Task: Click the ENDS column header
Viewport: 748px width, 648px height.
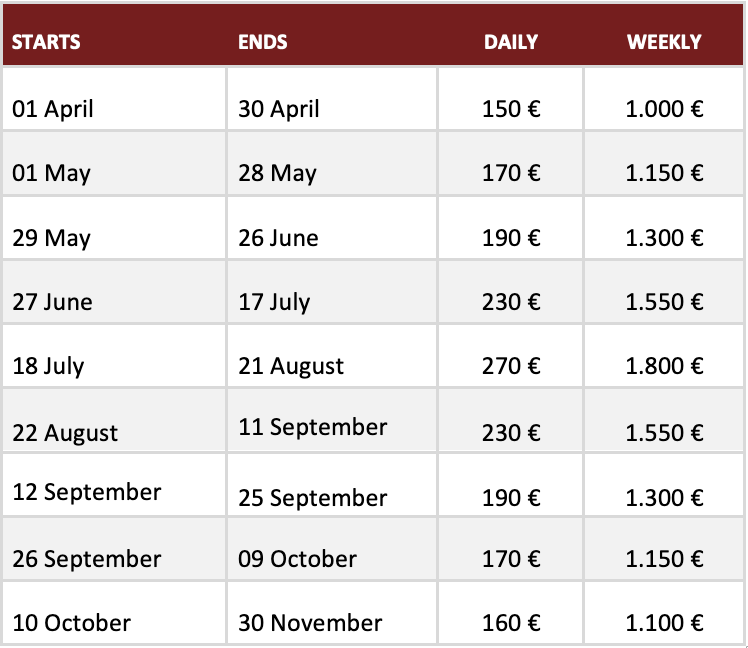Action: click(x=263, y=42)
